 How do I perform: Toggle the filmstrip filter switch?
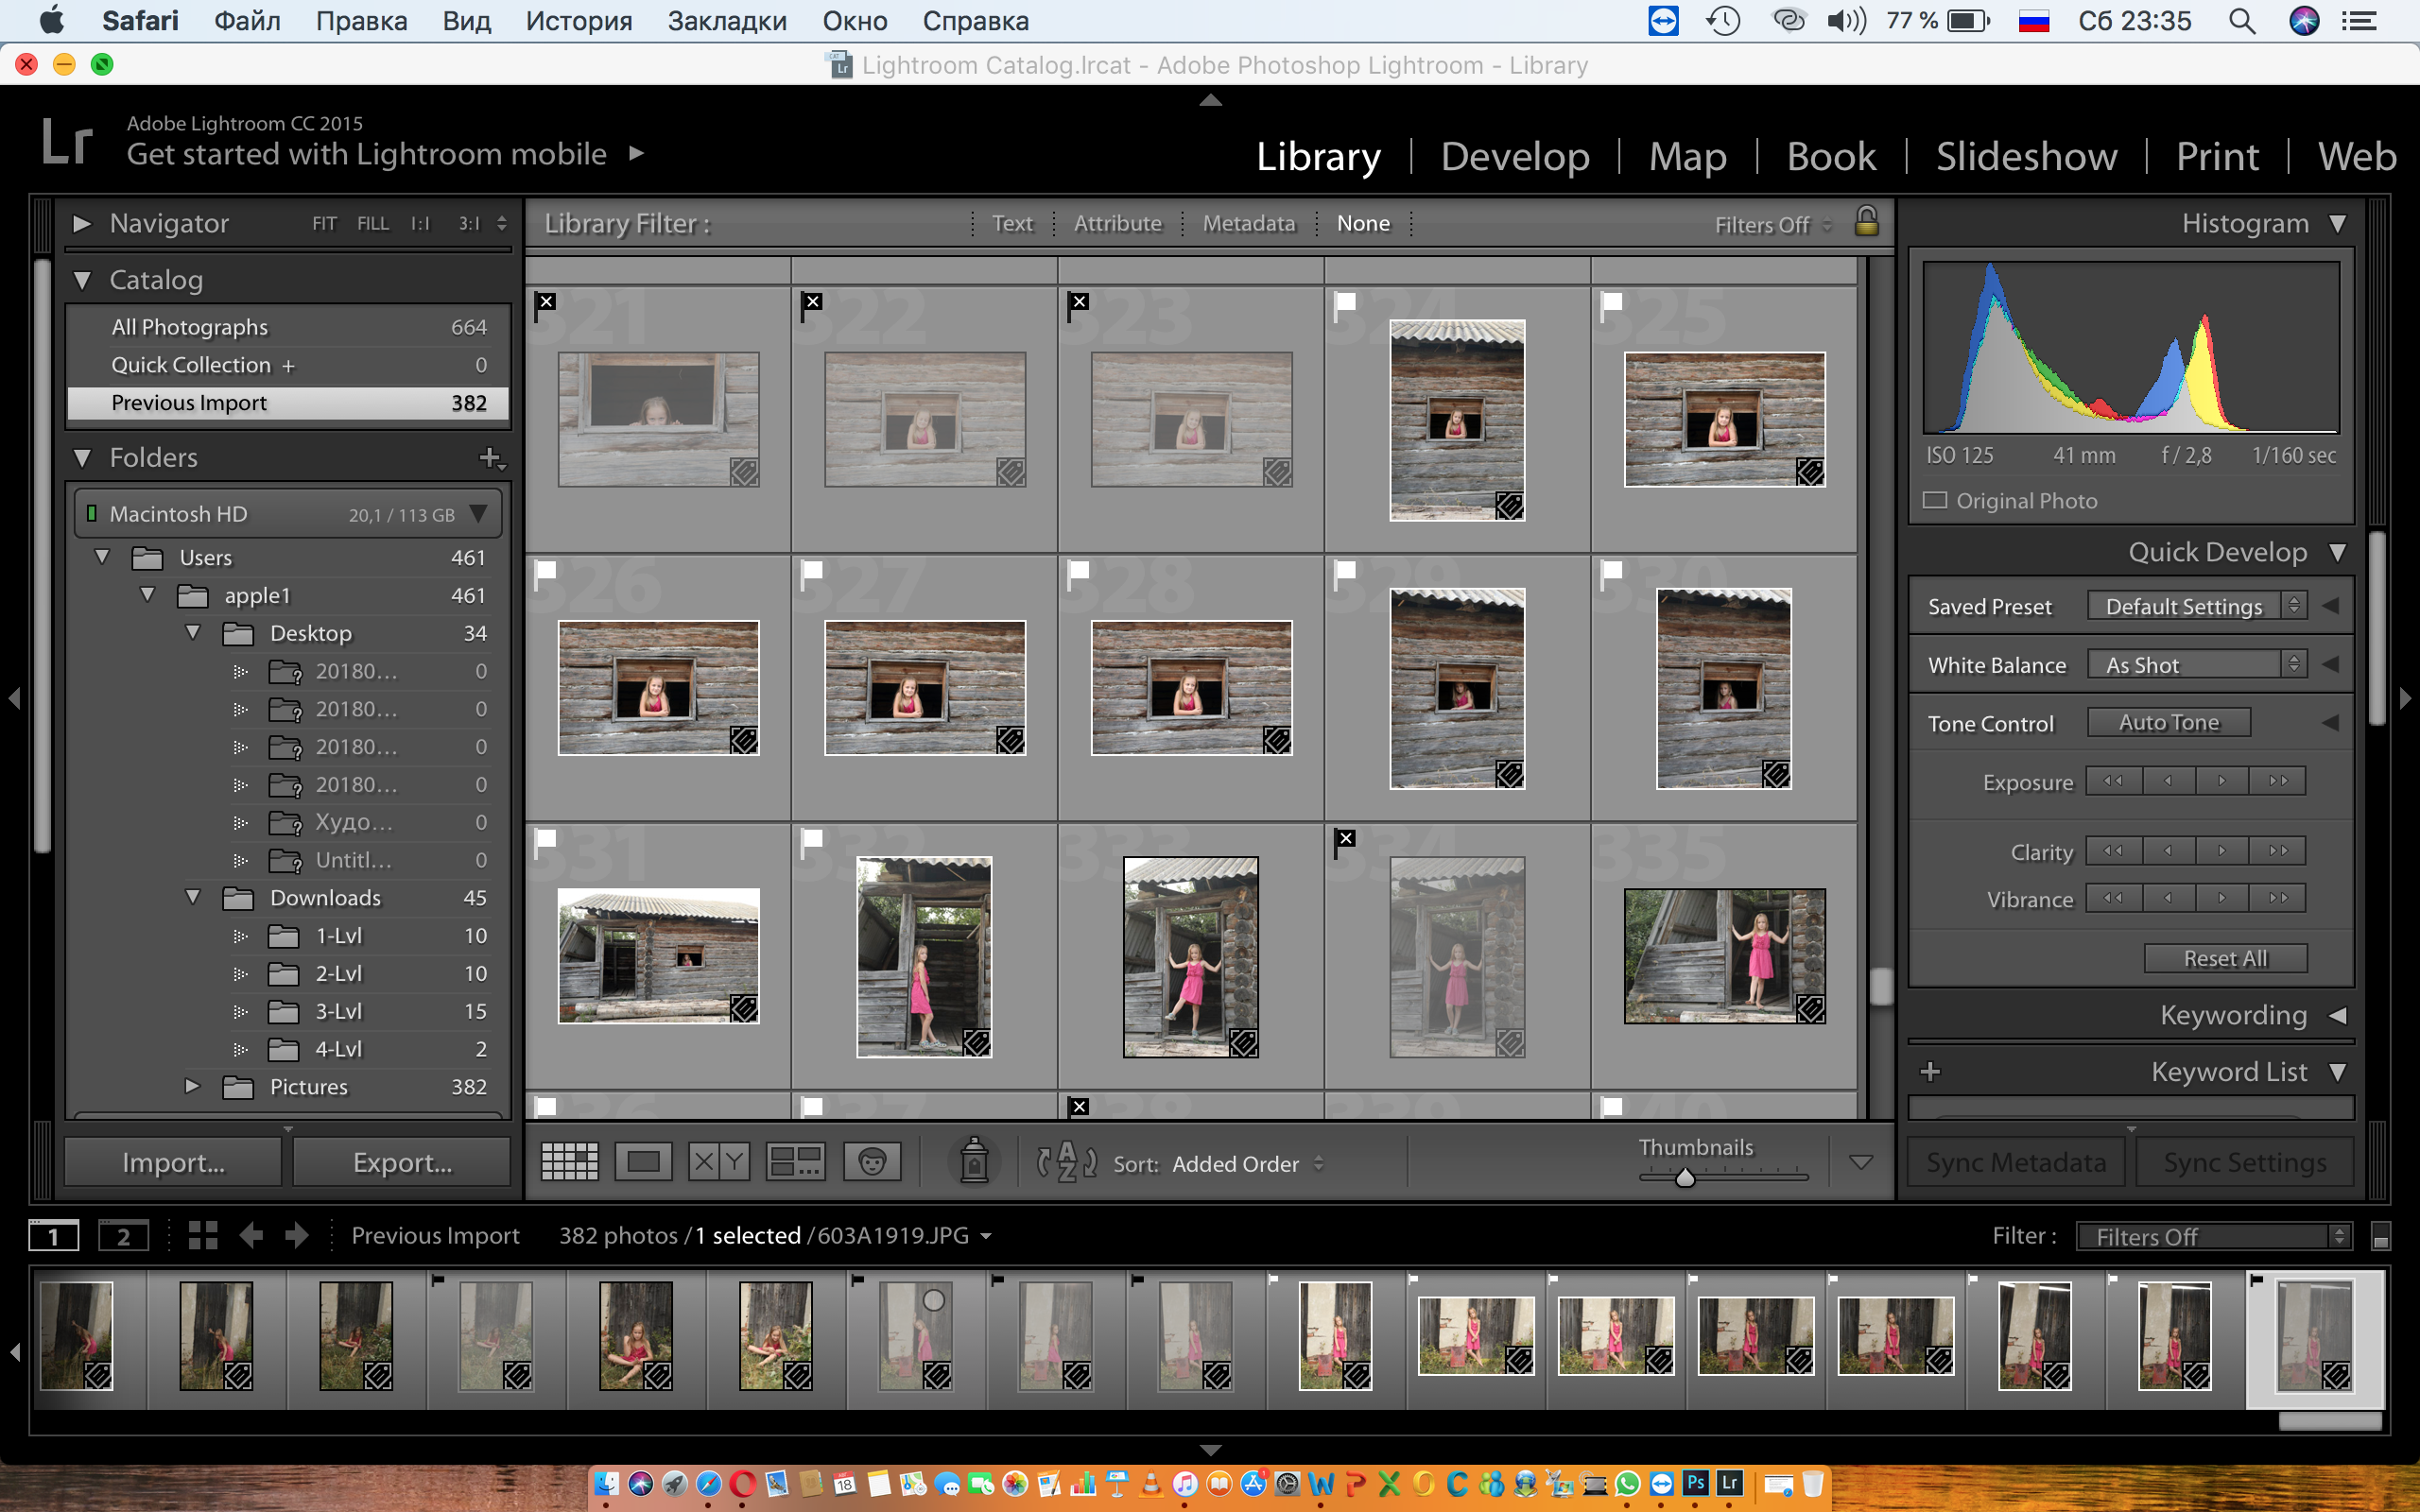[x=2381, y=1237]
